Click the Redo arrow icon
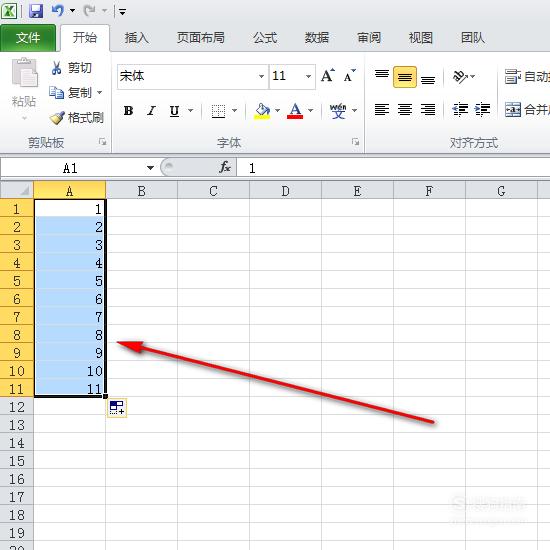550x550 pixels. pyautogui.click(x=89, y=11)
